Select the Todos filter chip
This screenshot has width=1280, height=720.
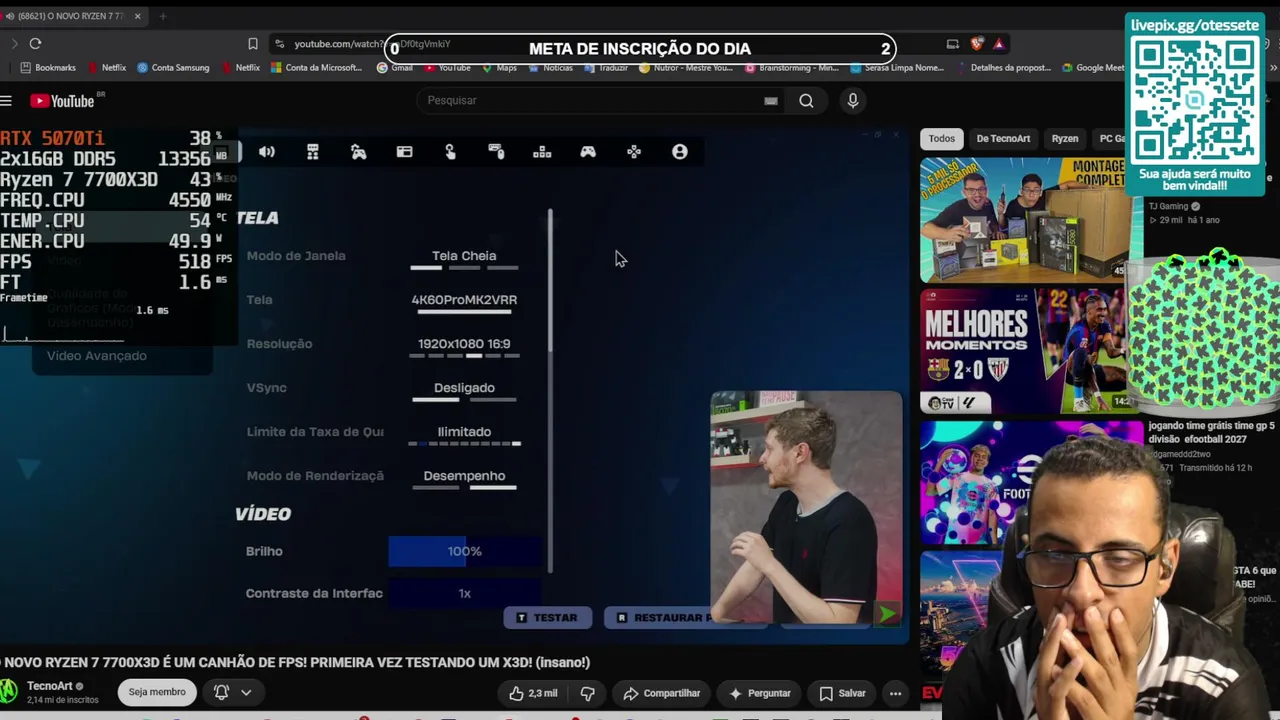[942, 139]
